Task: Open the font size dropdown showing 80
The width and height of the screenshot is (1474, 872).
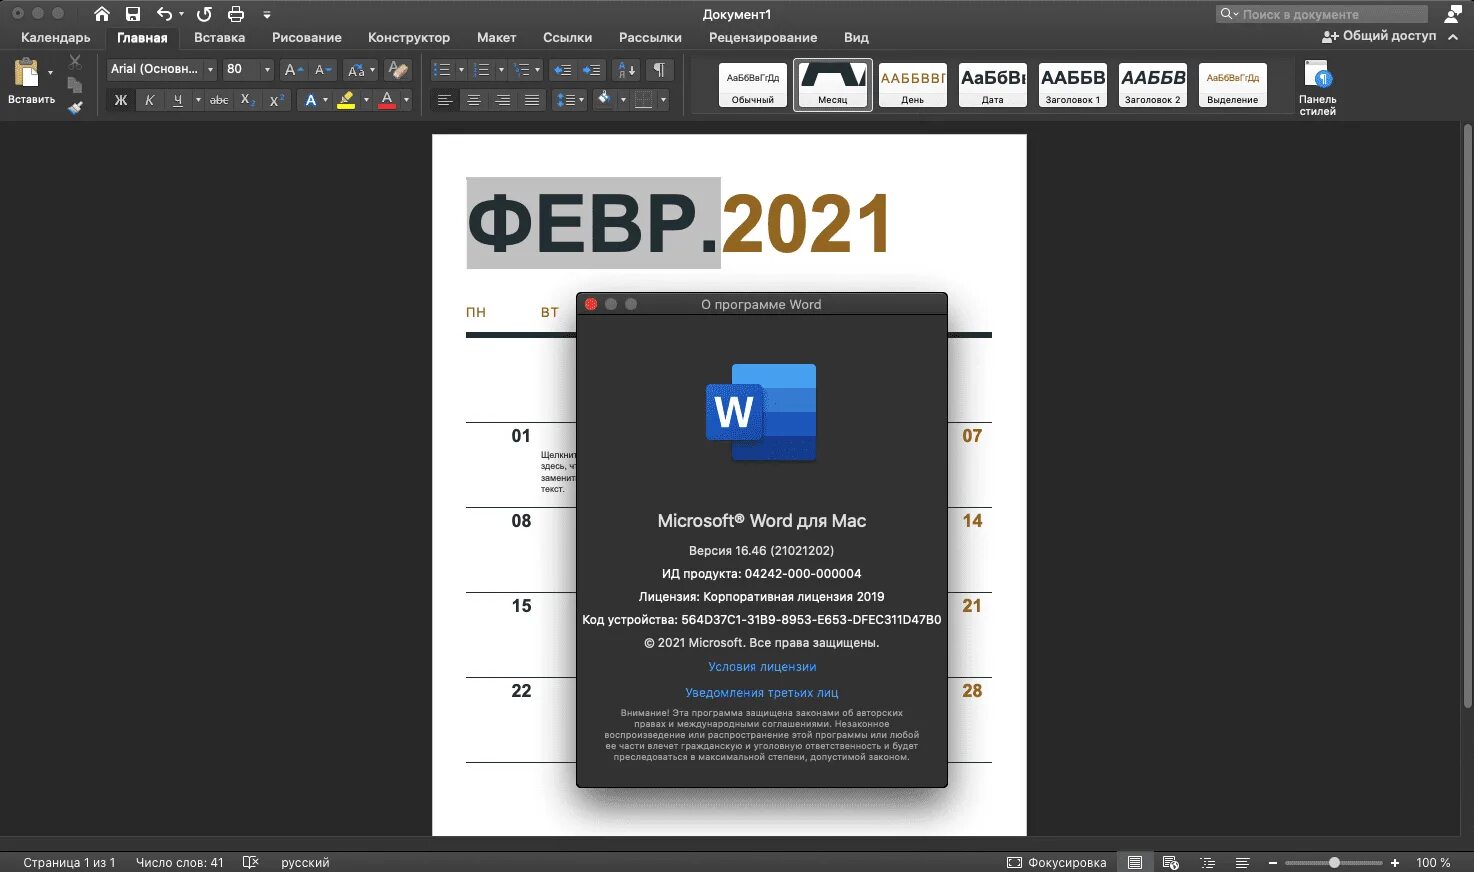Action: click(267, 70)
